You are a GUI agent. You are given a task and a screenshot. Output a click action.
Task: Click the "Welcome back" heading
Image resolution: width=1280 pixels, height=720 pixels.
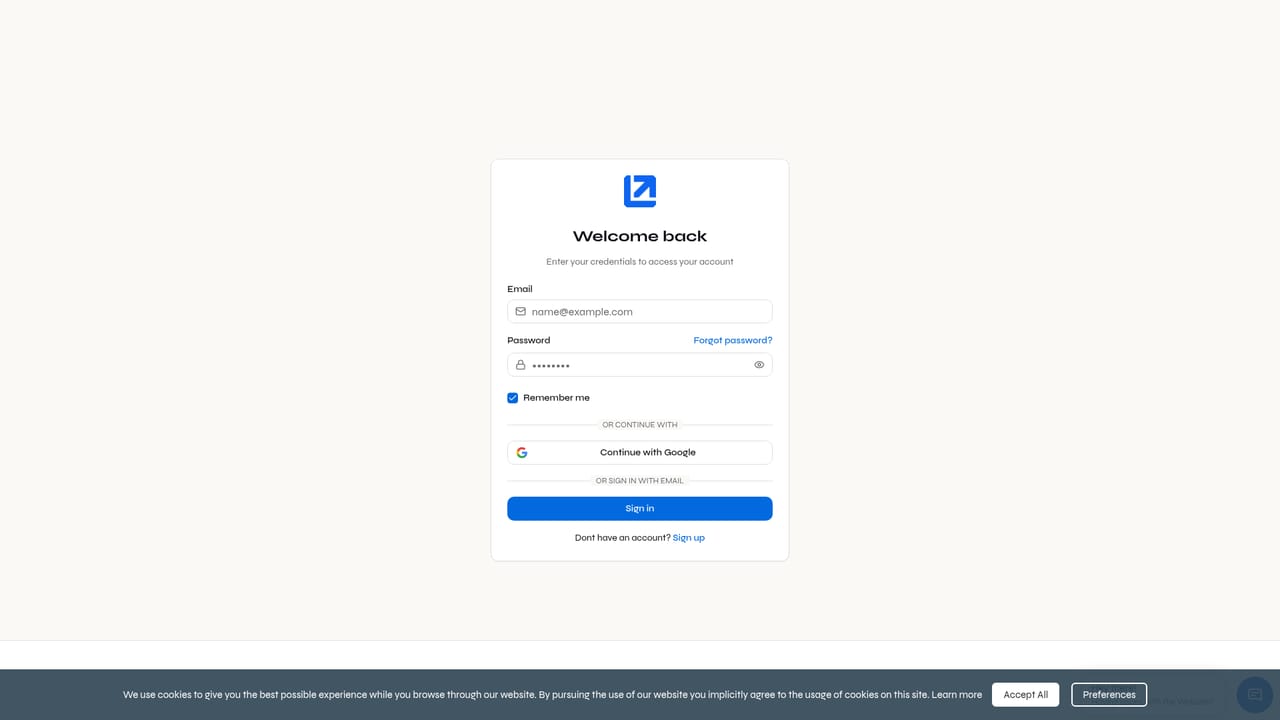[x=640, y=237]
